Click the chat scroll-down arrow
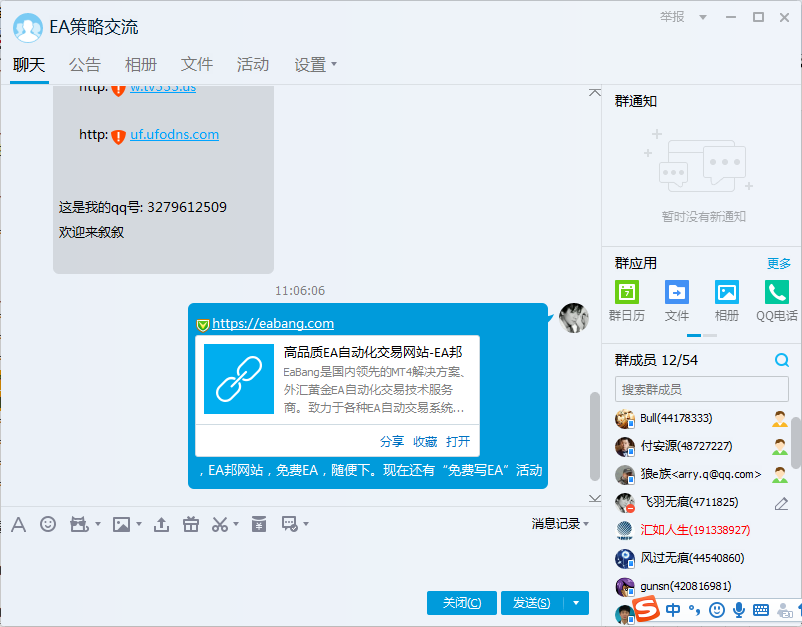 point(594,498)
